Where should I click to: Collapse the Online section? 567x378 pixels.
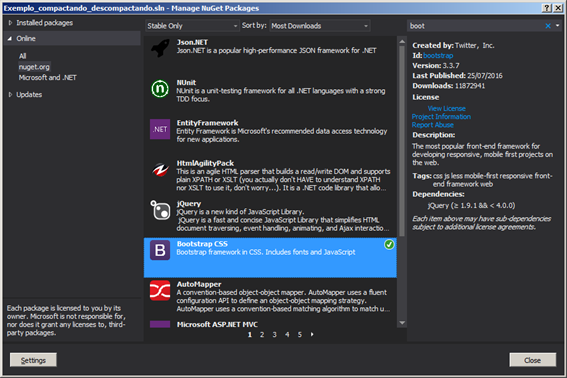coord(10,38)
